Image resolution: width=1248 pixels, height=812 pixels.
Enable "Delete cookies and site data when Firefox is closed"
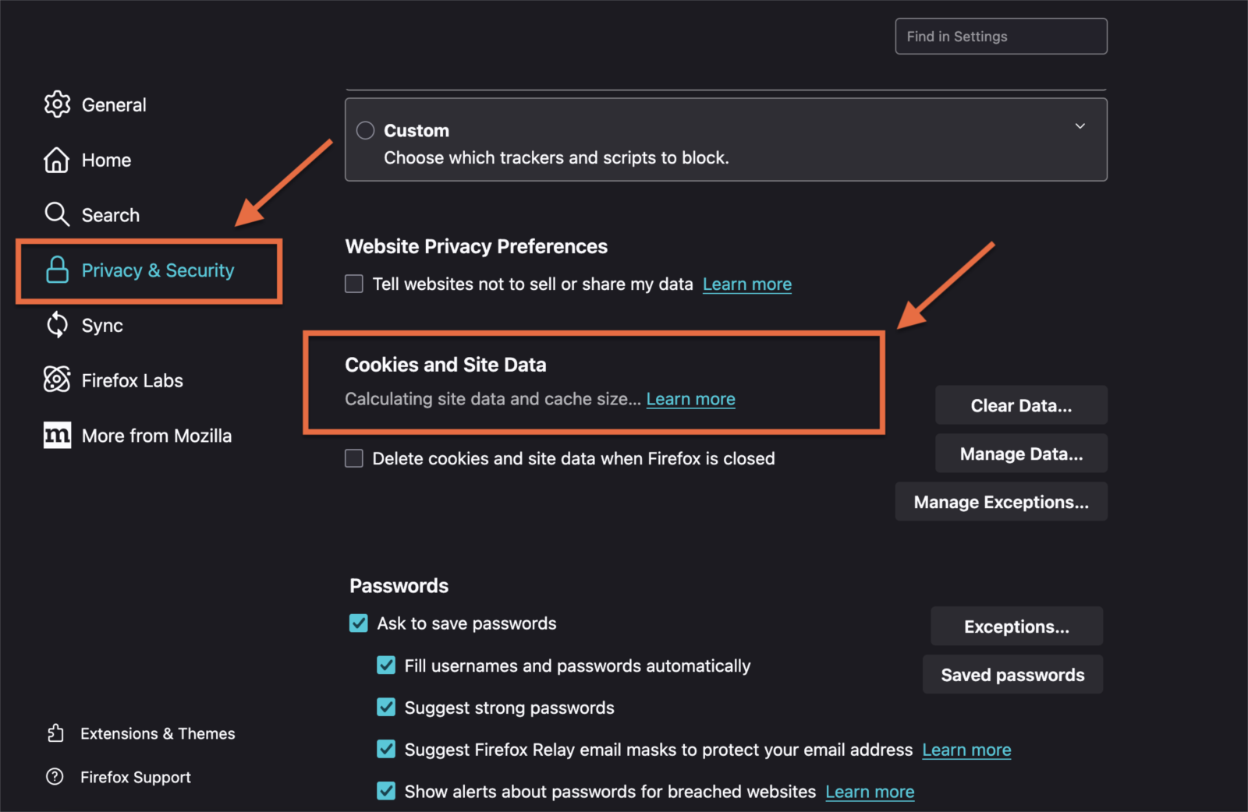(354, 458)
